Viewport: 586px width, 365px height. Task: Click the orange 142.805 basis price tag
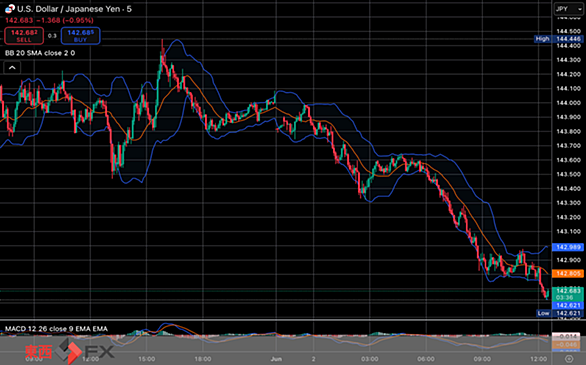coord(568,273)
